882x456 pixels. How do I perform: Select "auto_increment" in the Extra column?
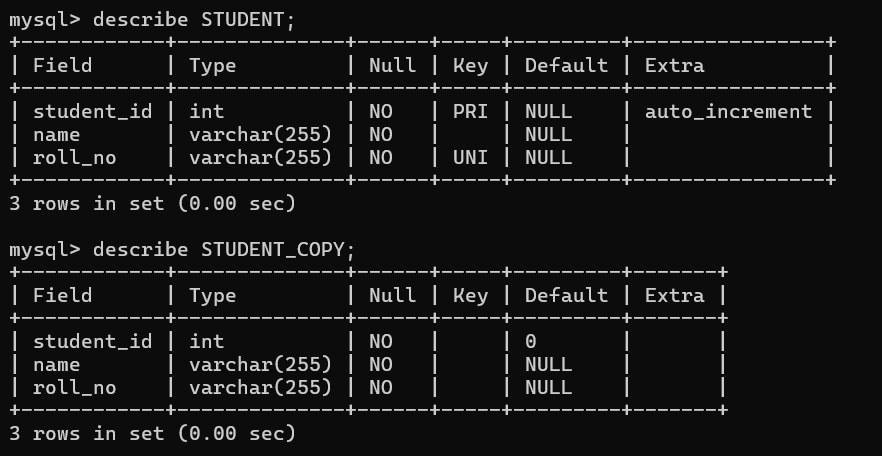tap(728, 111)
